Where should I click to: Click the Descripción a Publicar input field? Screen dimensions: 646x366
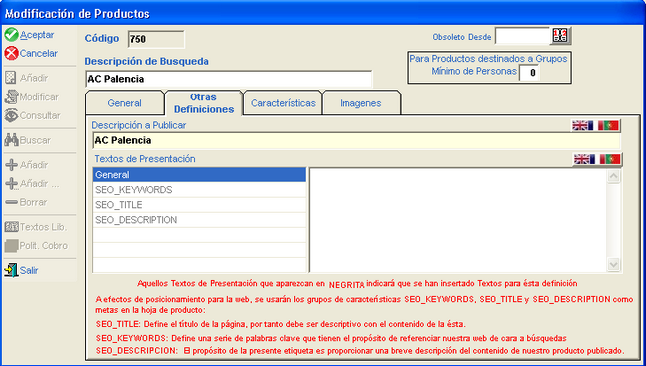pos(356,141)
